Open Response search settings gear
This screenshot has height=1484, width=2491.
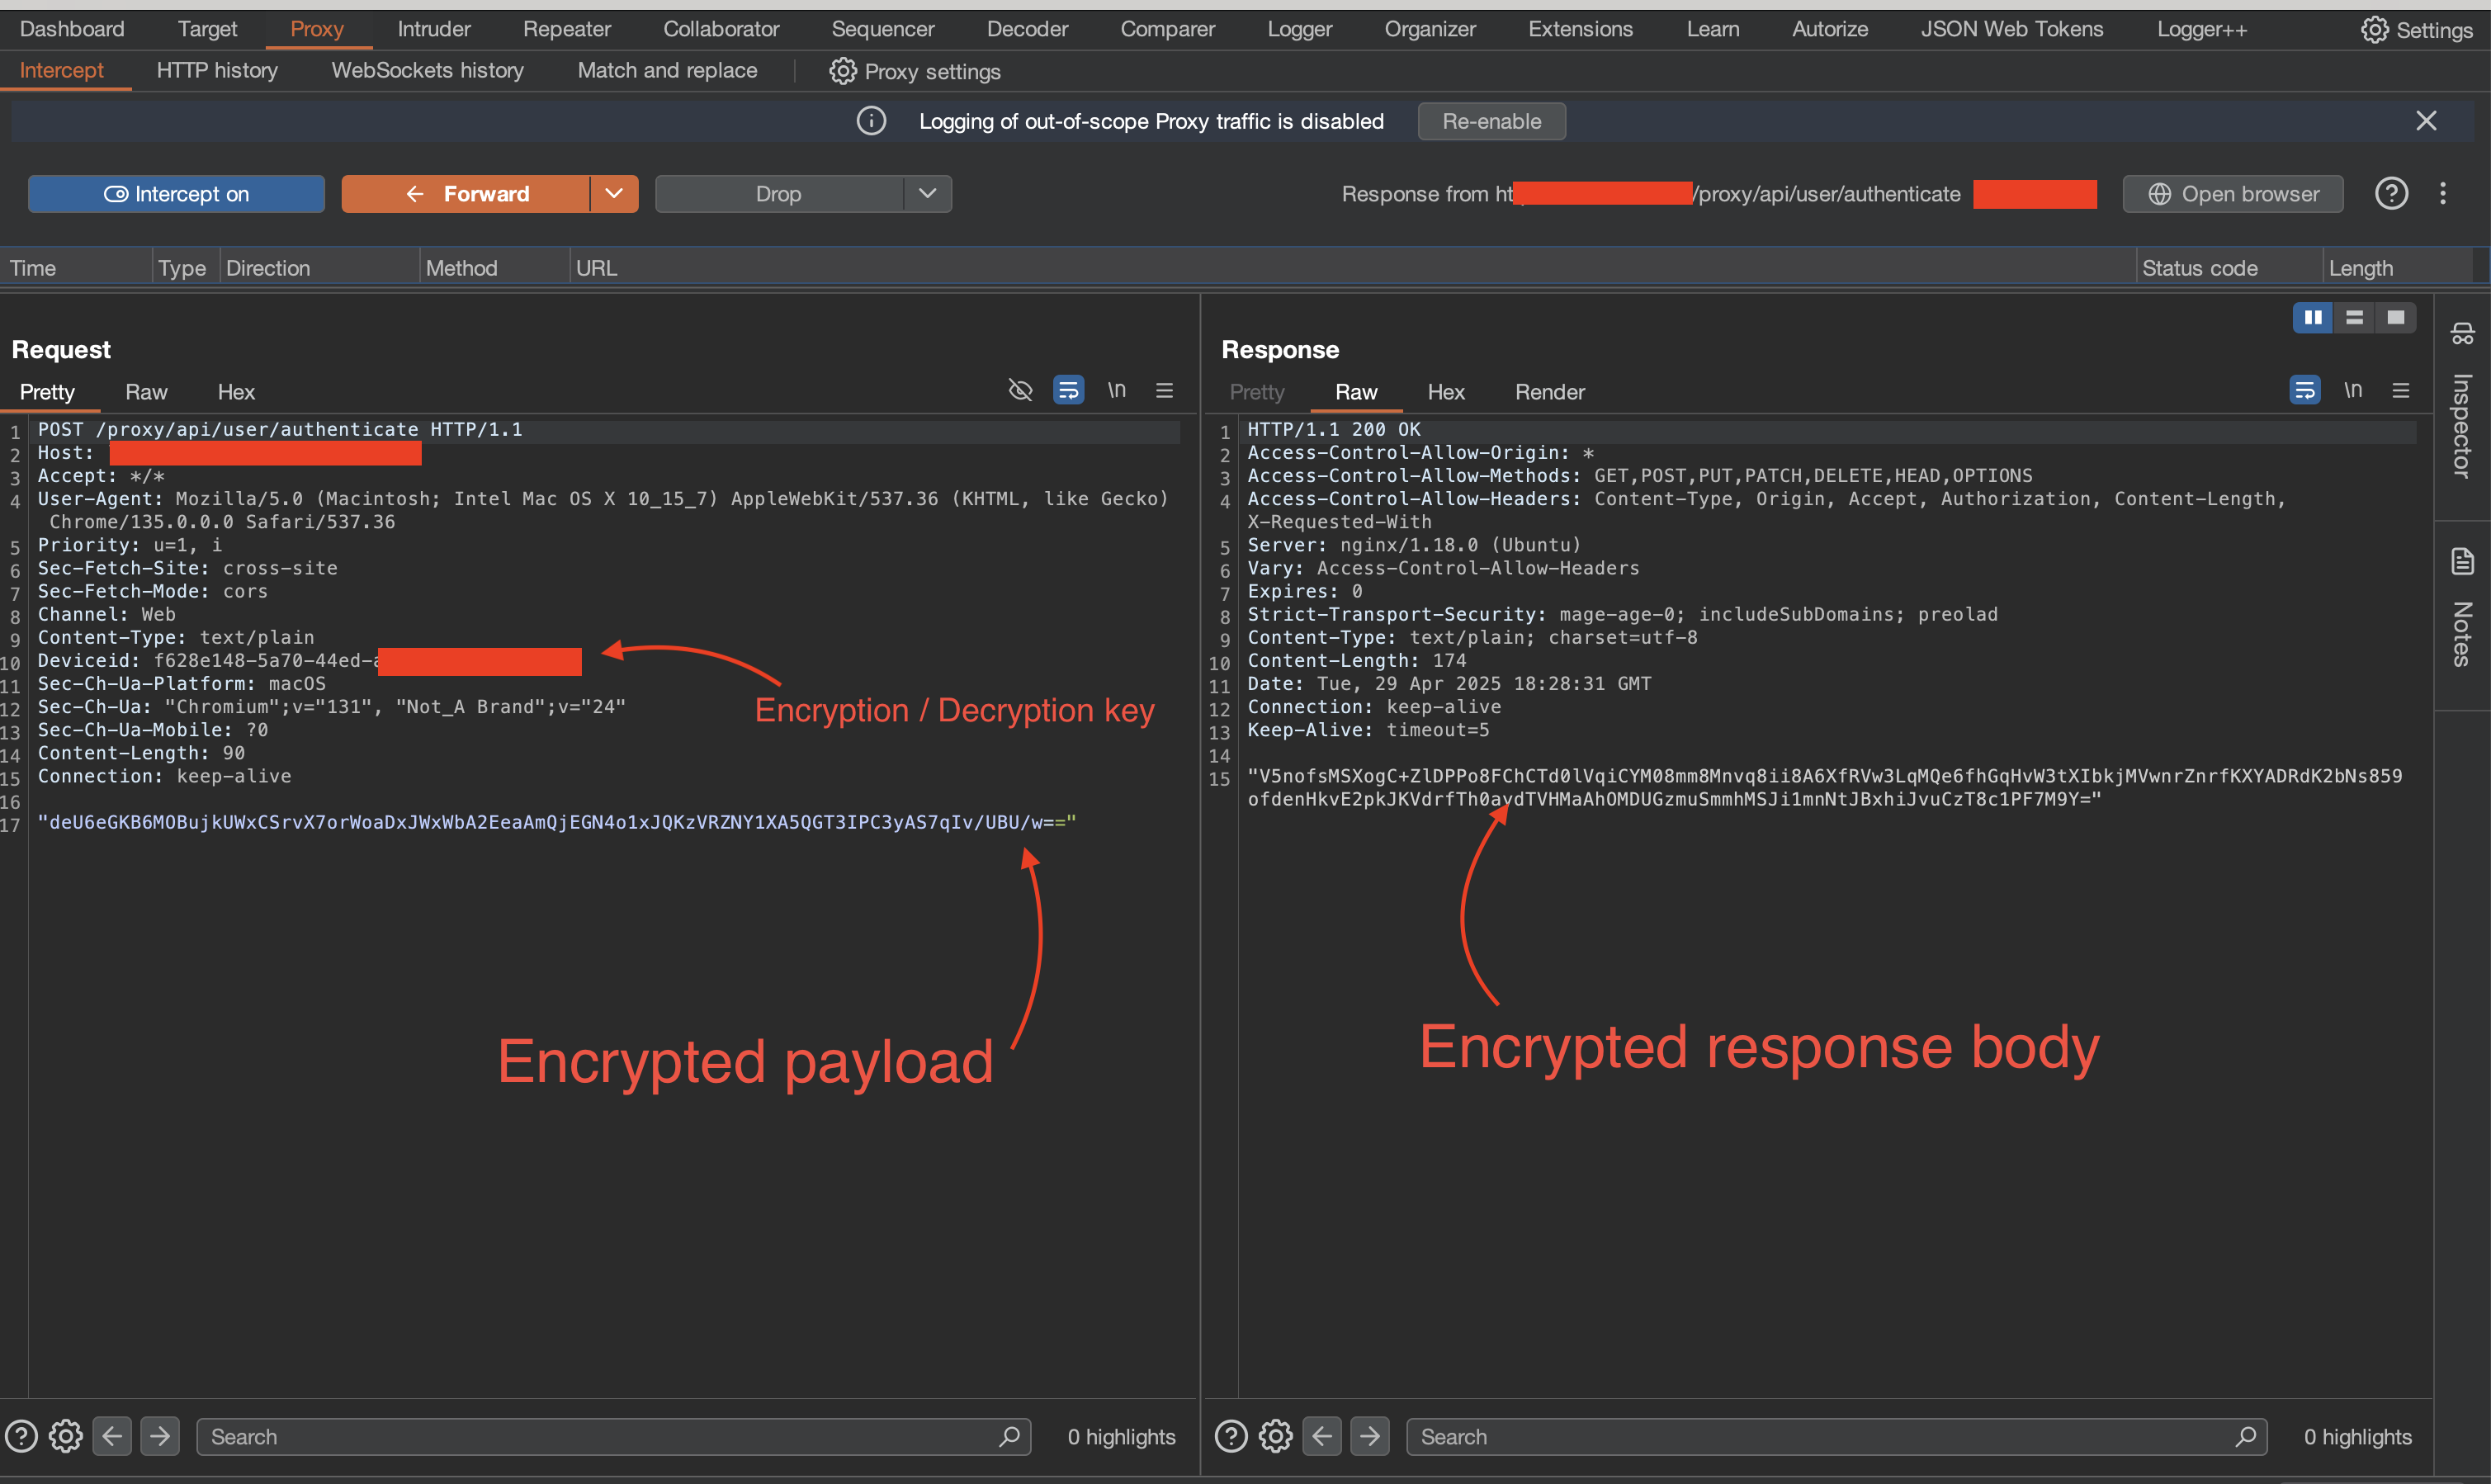click(x=1276, y=1437)
